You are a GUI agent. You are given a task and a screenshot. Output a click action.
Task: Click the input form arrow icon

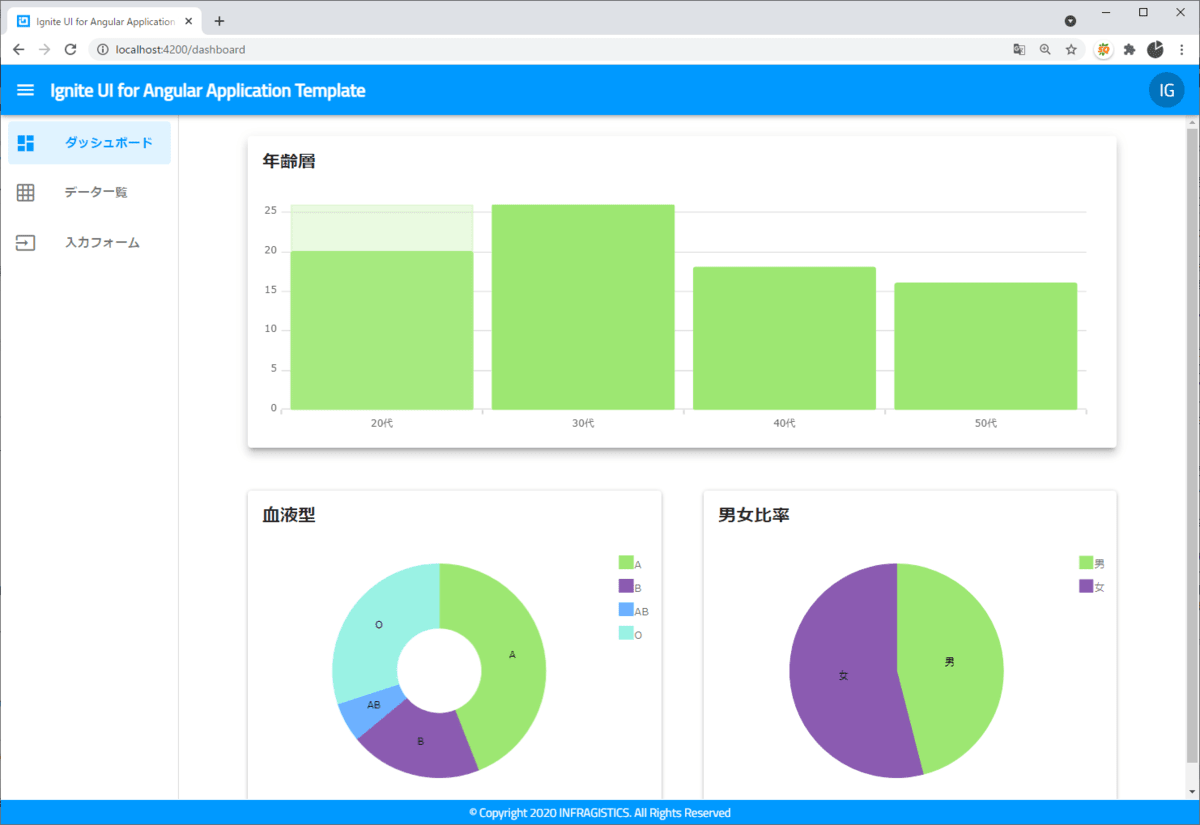(26, 242)
